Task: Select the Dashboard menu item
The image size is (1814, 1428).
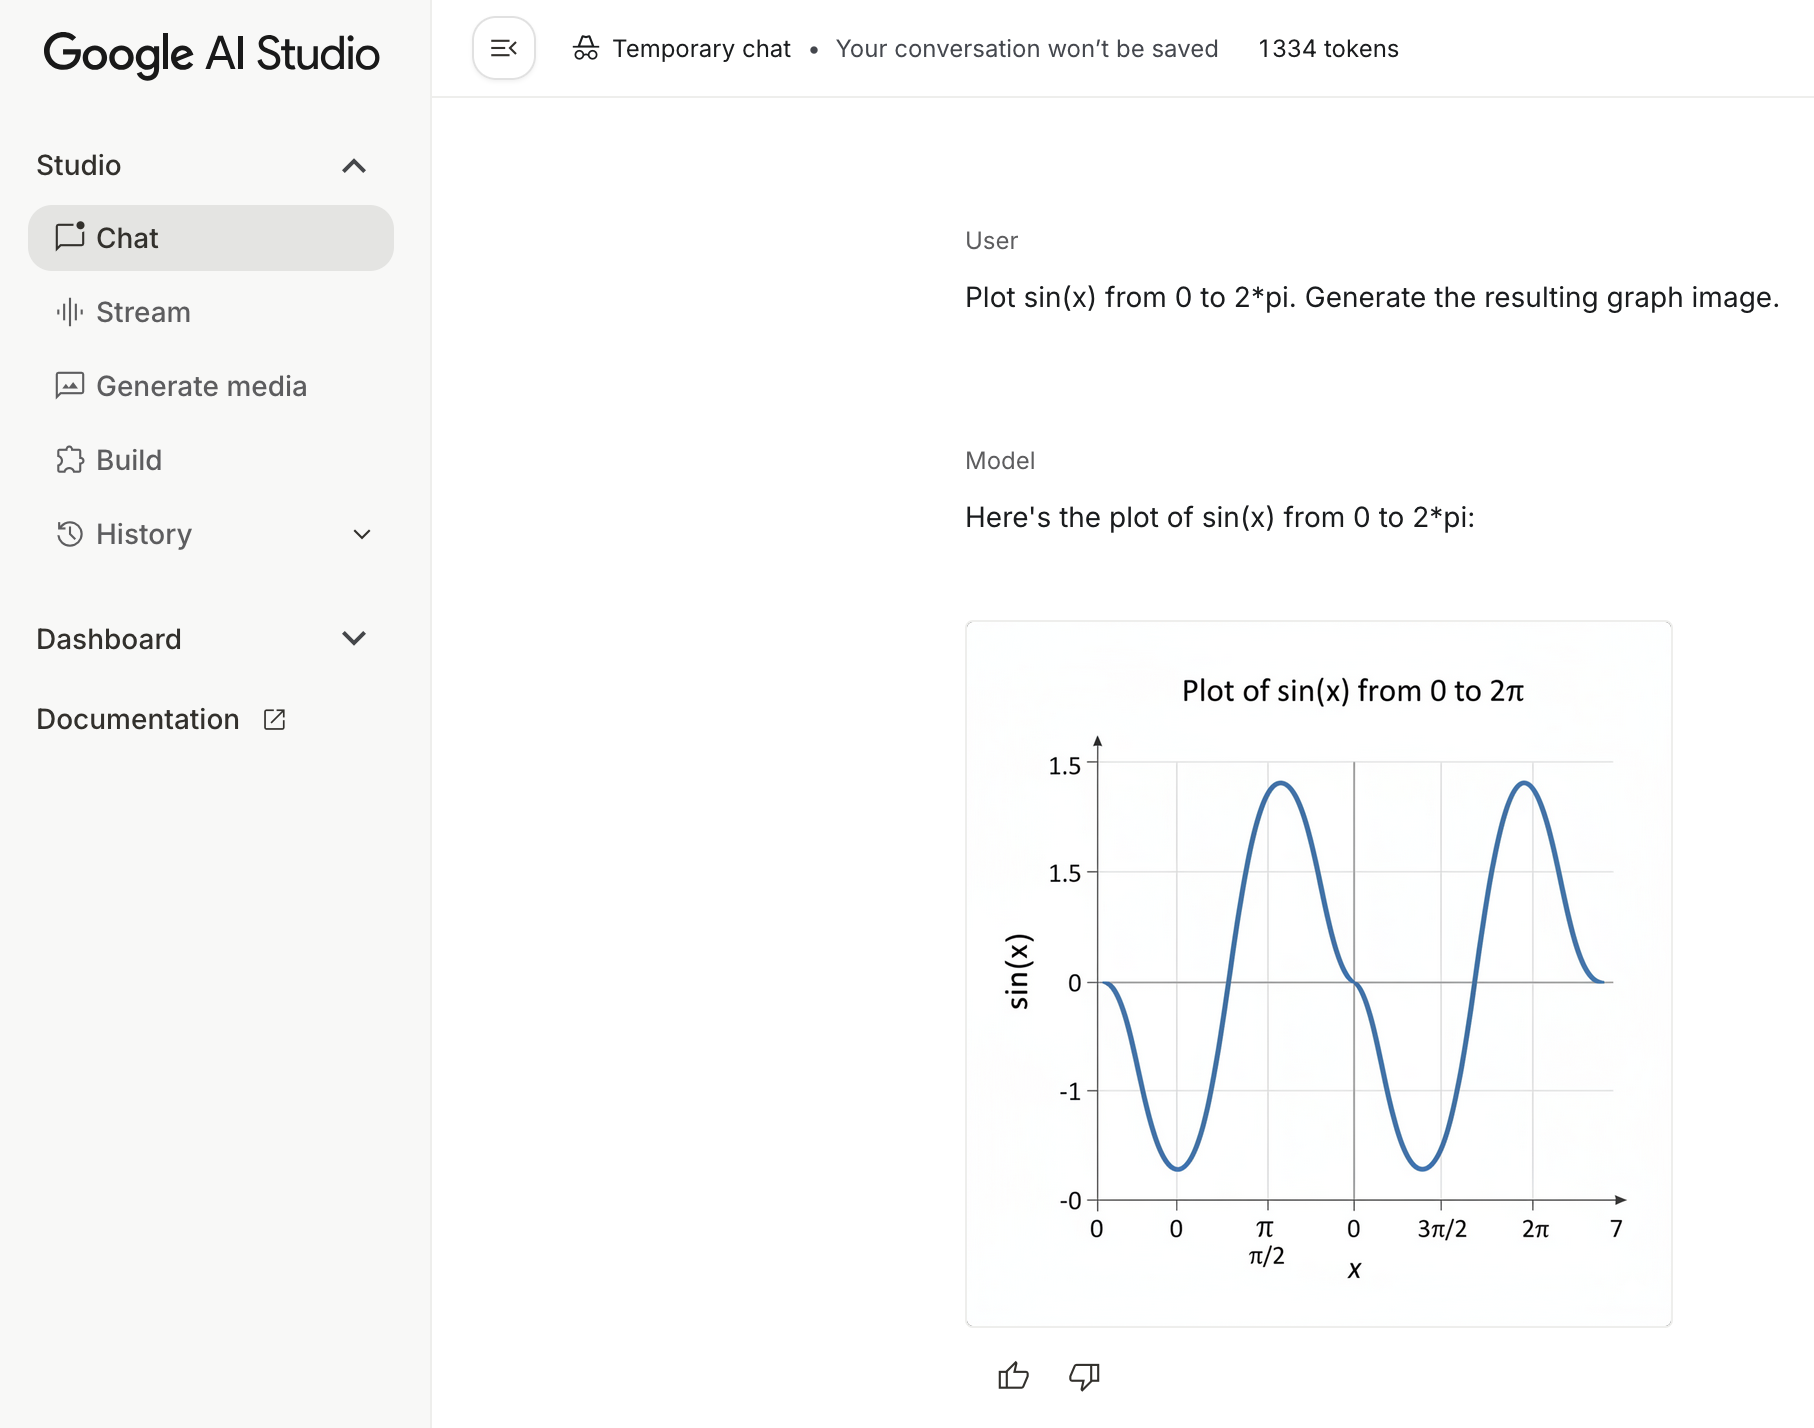Action: point(109,639)
